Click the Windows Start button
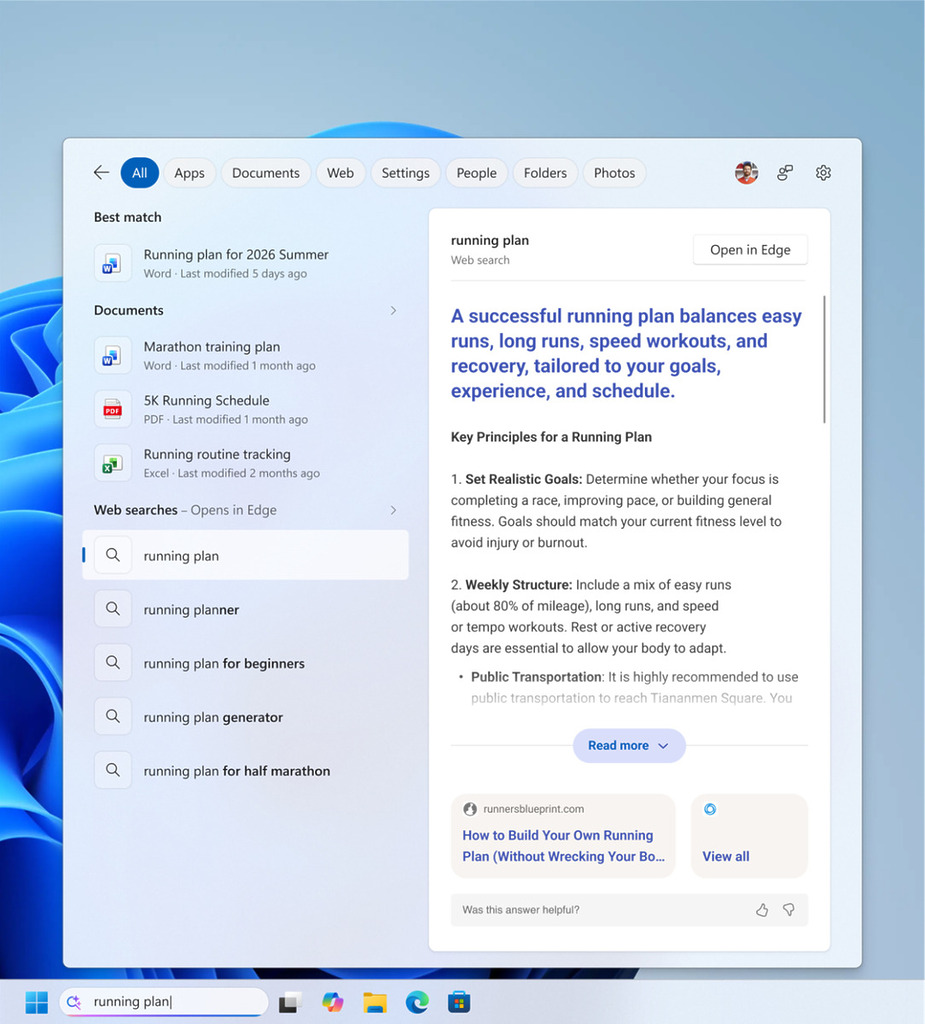The height and width of the screenshot is (1024, 925). pyautogui.click(x=37, y=1002)
